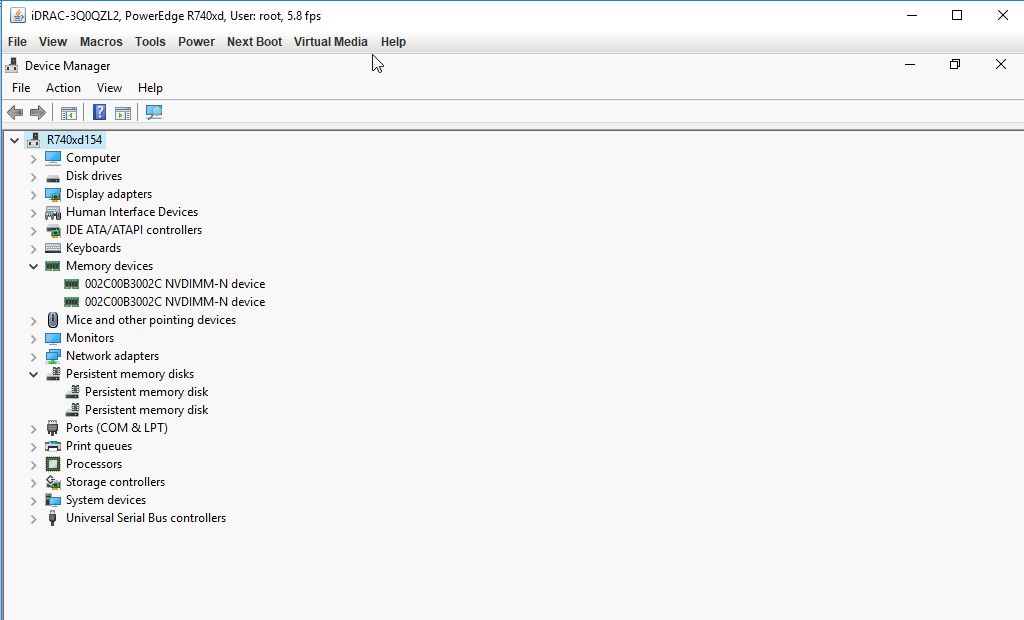Select the first Persistent memory disk entry
This screenshot has width=1024, height=620.
(146, 392)
